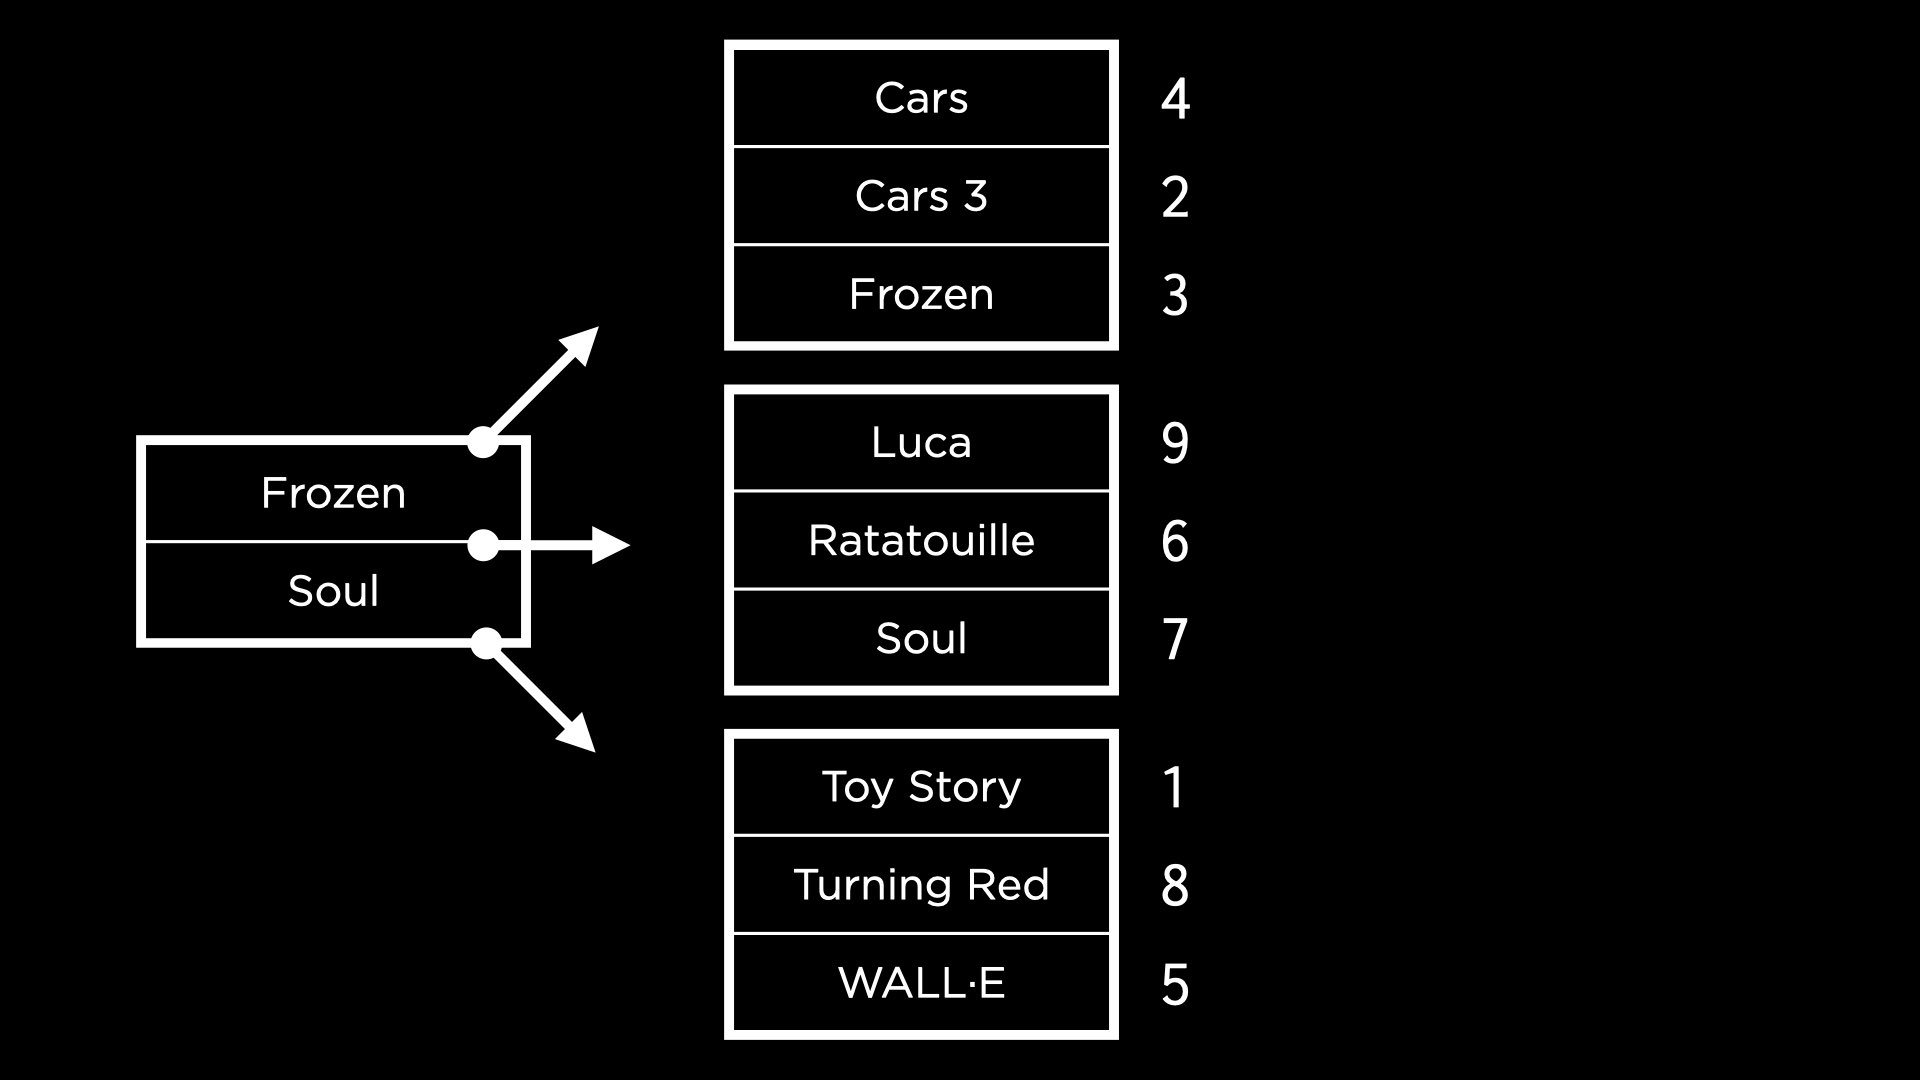Expand the Ratatouille row in middle group
The image size is (1920, 1080).
[919, 539]
